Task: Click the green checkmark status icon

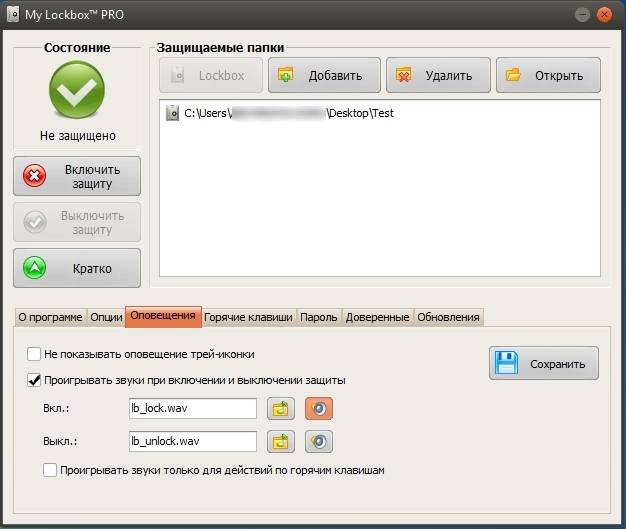Action: [77, 90]
